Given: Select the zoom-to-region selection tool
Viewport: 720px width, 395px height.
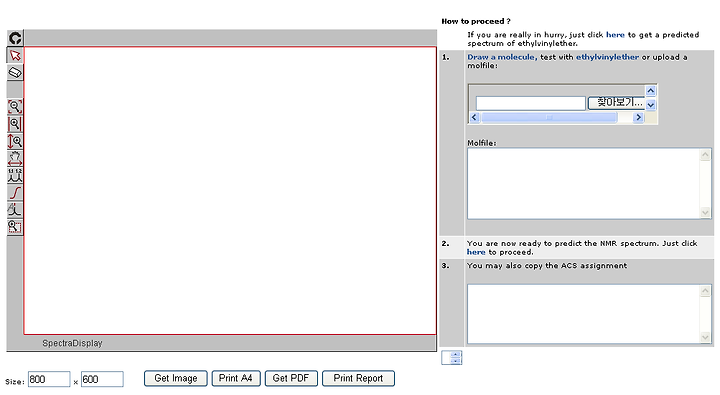Looking at the screenshot, I should 15,227.
